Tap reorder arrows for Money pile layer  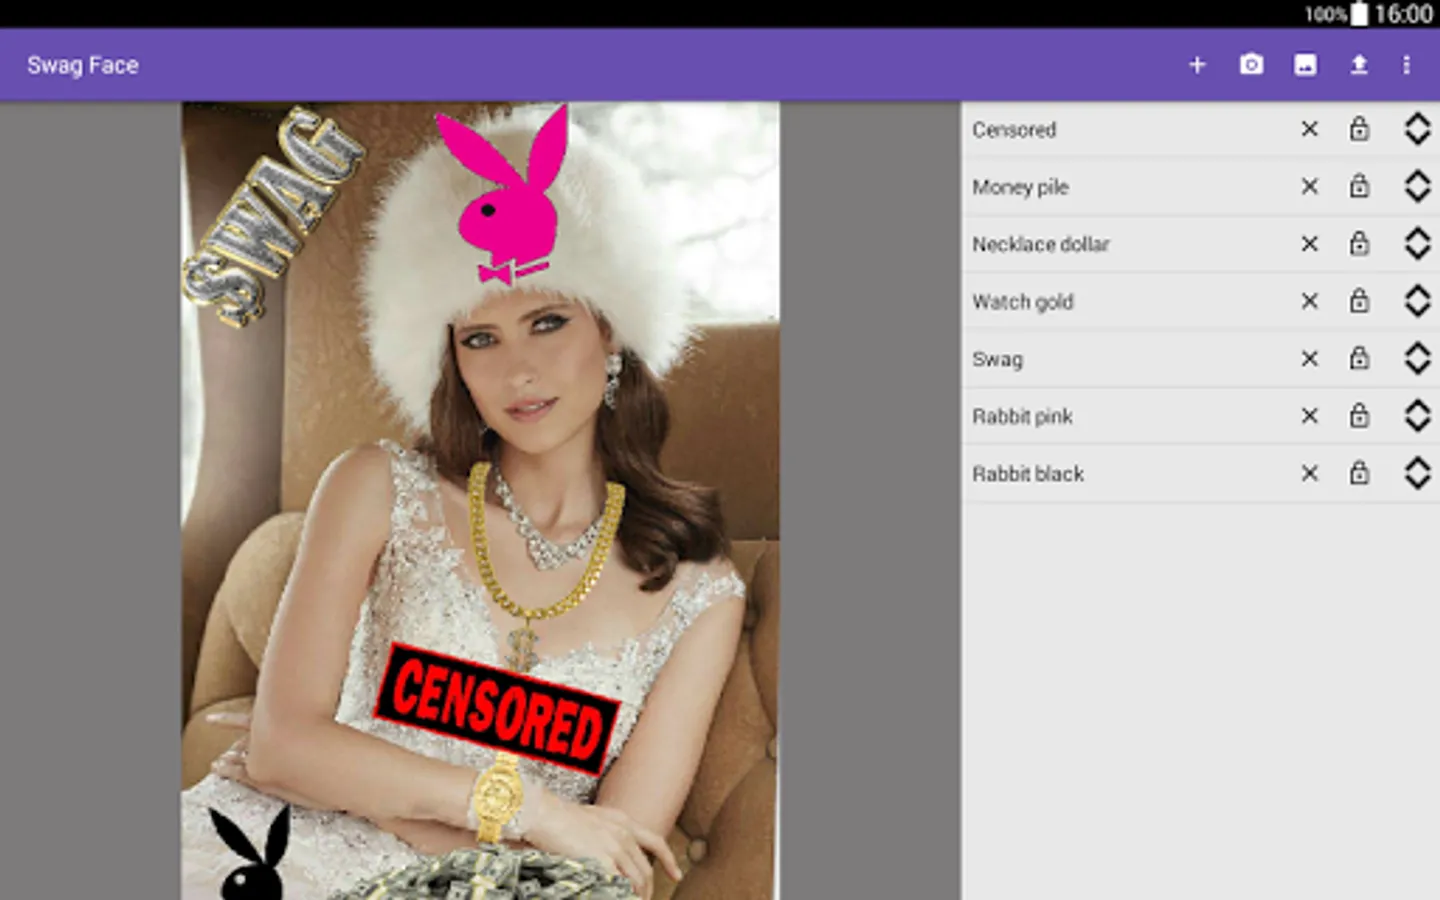point(1417,186)
